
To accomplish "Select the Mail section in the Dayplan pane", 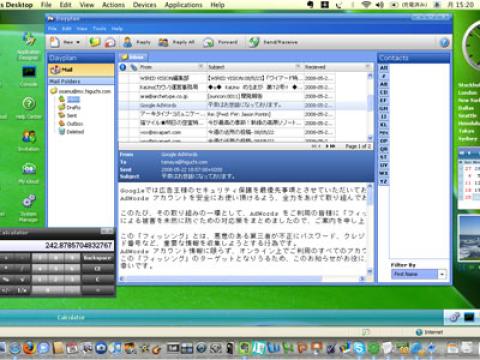I will coord(81,70).
